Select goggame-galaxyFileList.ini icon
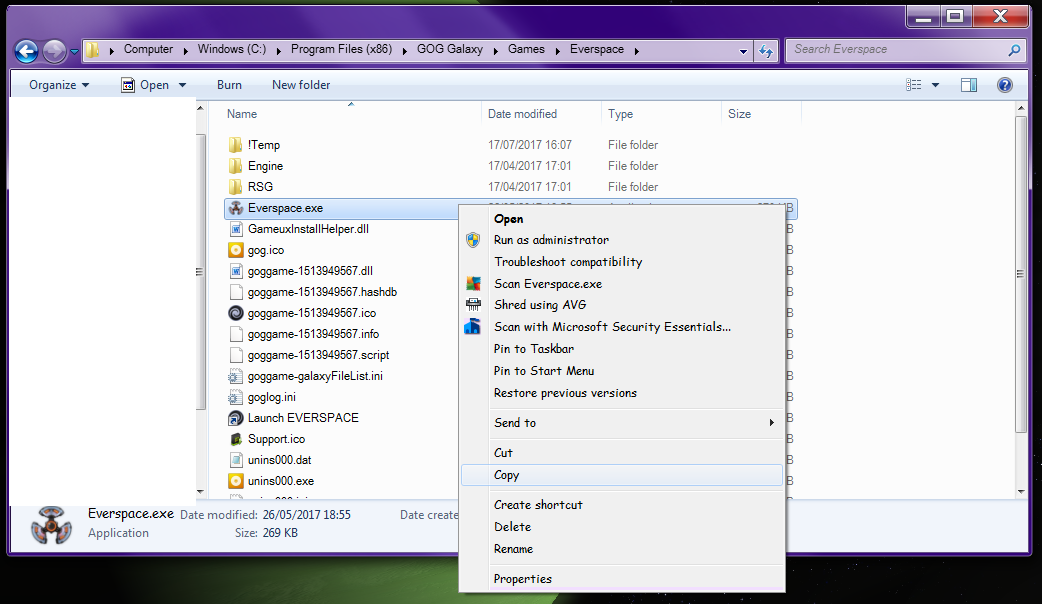This screenshot has height=604, width=1042. point(235,376)
